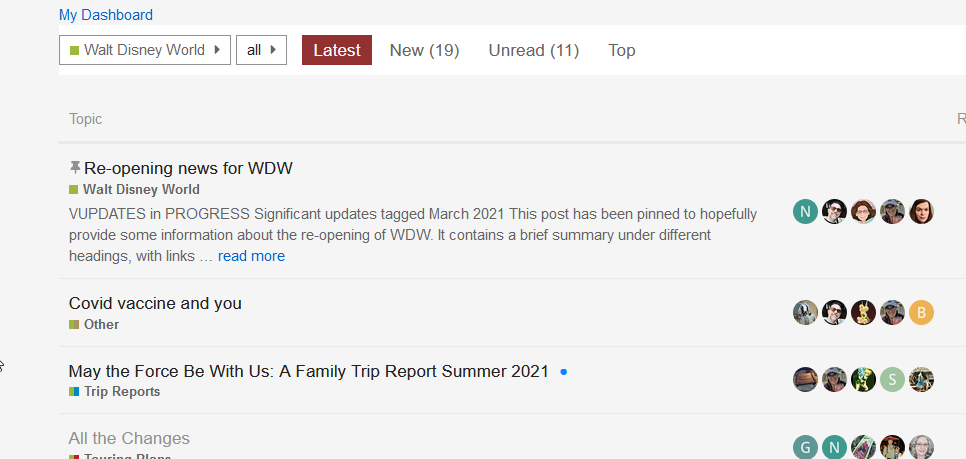Click the orange B avatar on Covid vaccine row
Image resolution: width=966 pixels, height=459 pixels.
tap(921, 313)
